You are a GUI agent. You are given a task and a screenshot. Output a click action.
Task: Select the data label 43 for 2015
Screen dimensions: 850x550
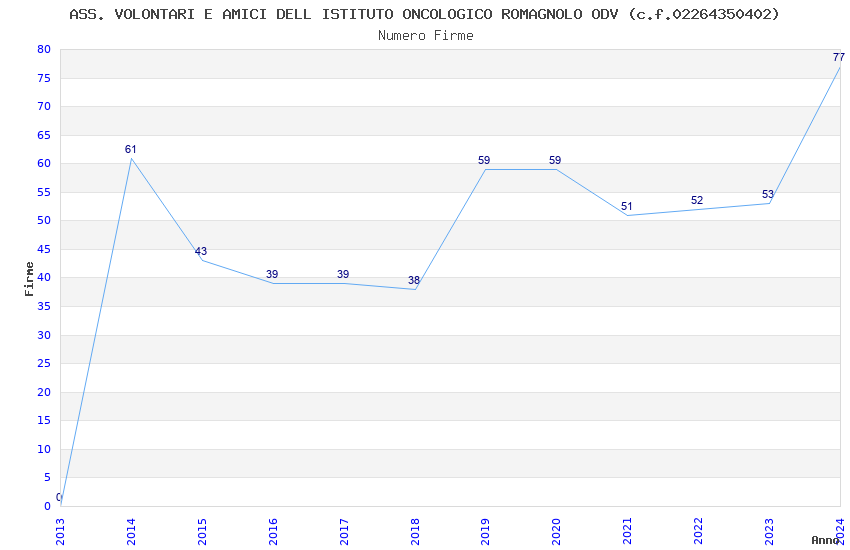[201, 251]
